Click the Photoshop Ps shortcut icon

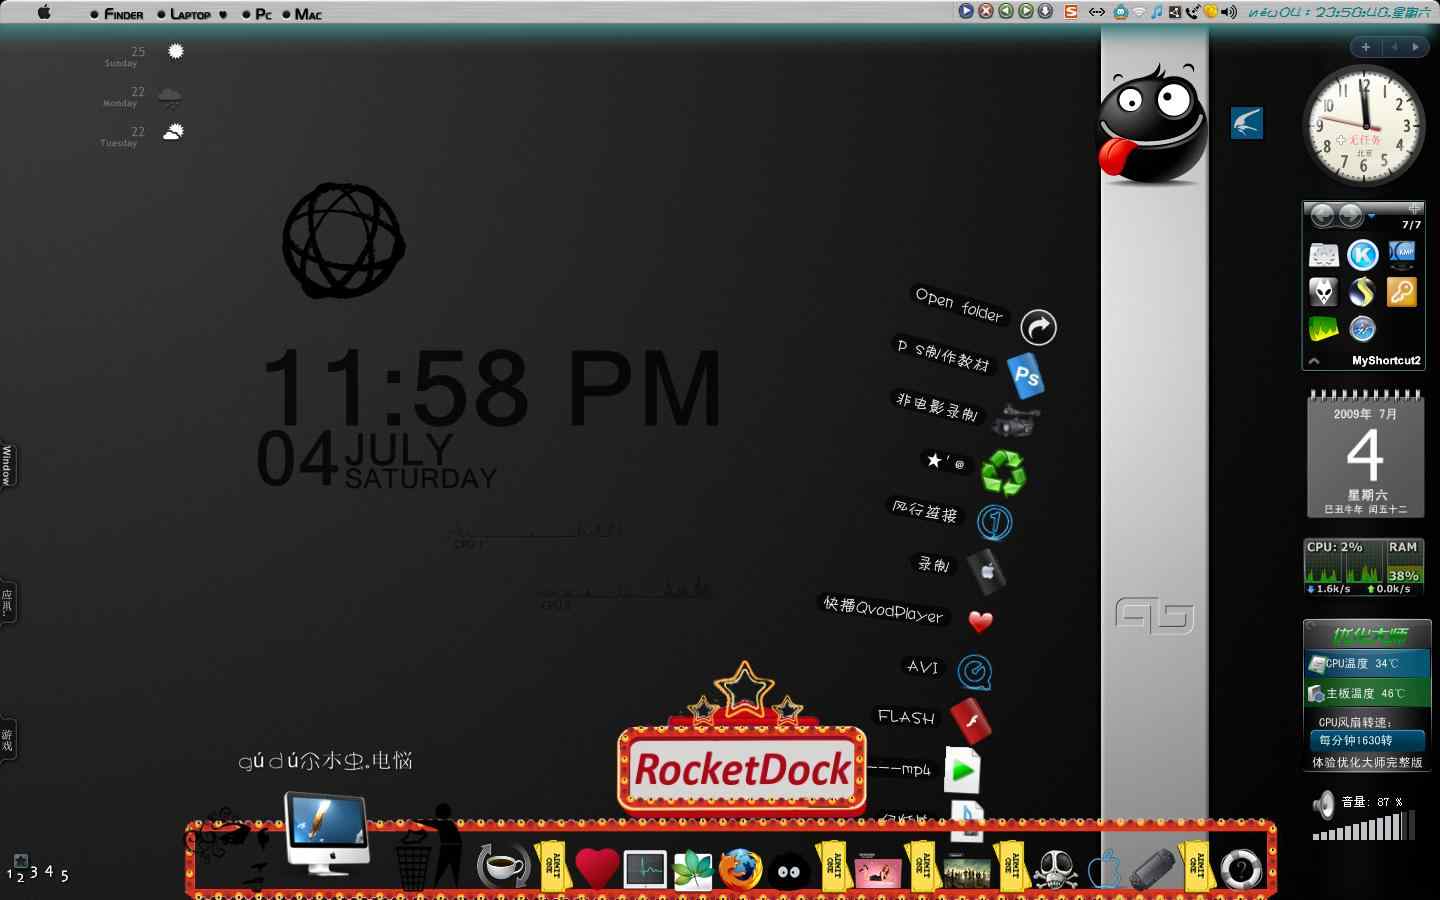pos(1026,376)
